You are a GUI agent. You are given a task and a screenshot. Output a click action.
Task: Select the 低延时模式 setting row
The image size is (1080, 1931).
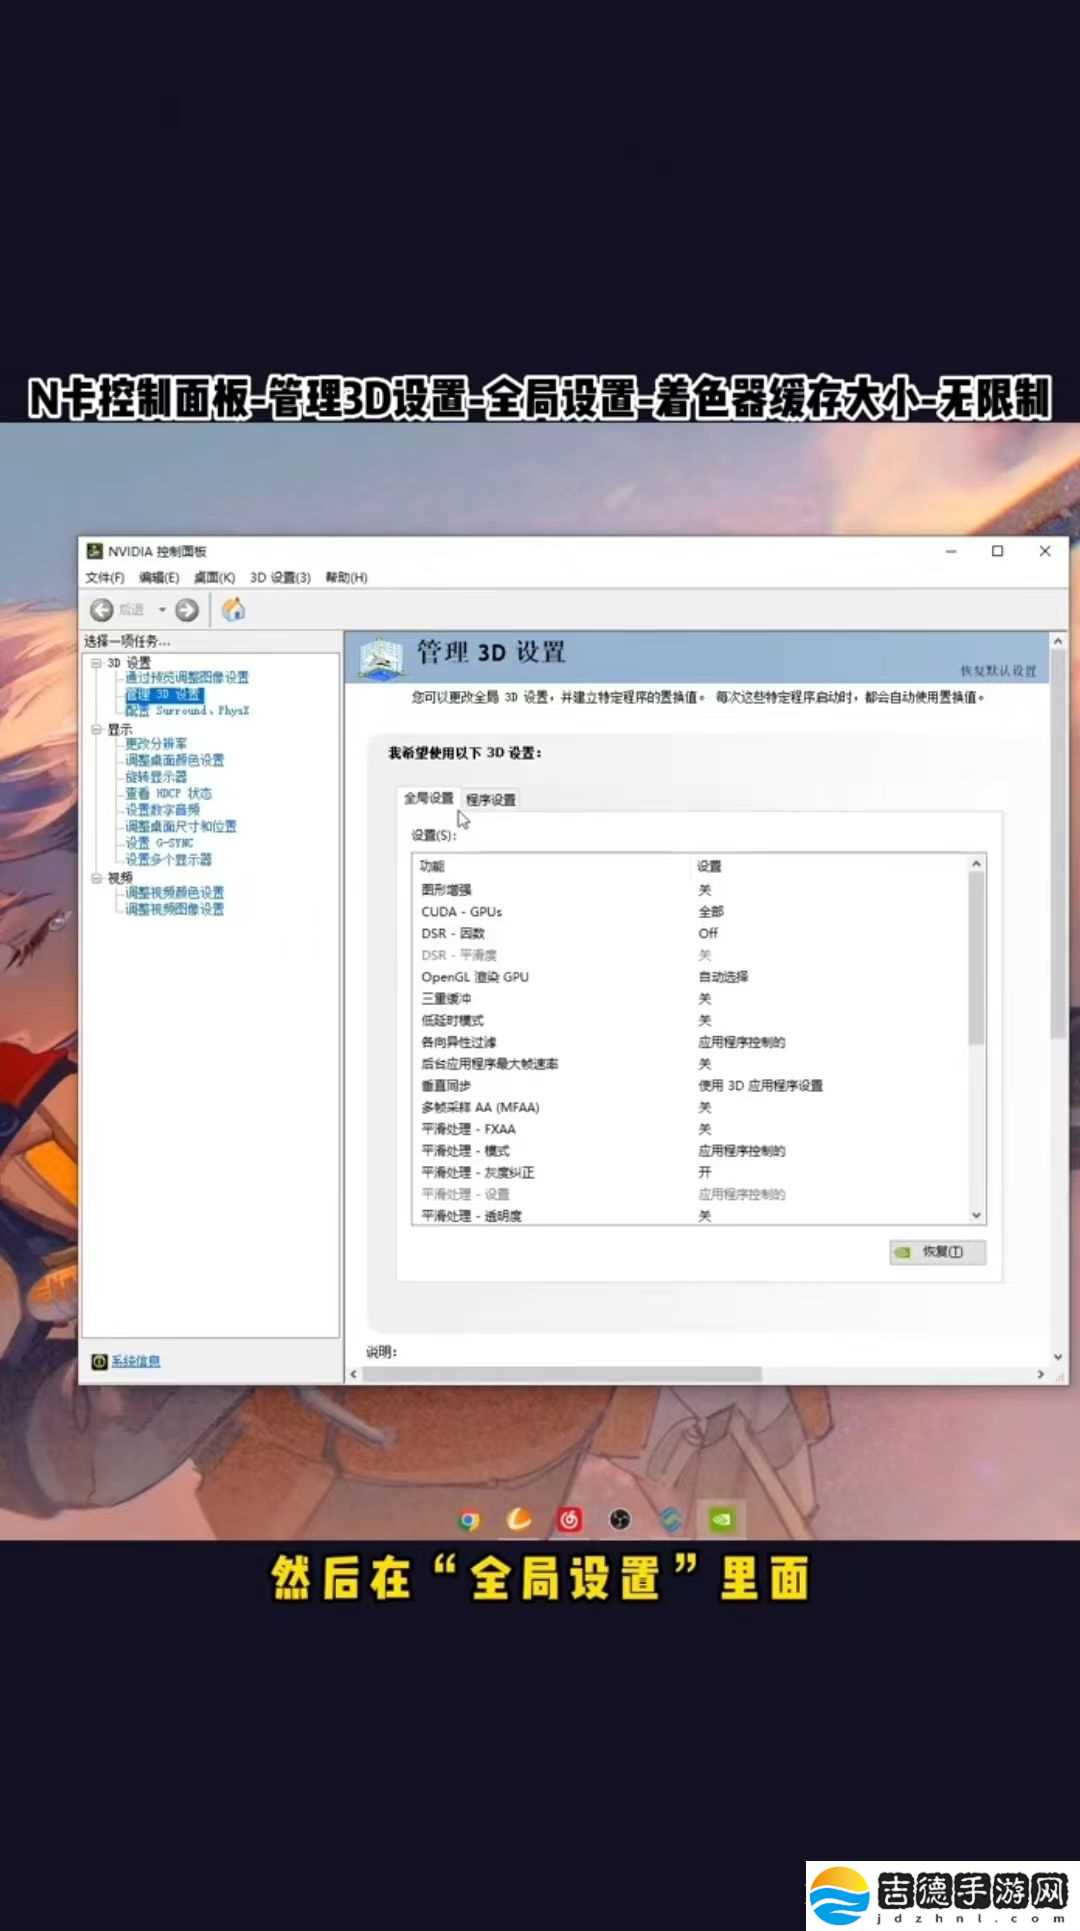[691, 1021]
